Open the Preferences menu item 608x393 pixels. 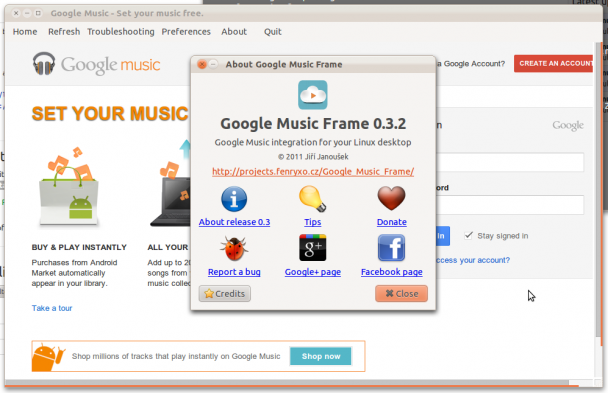click(x=186, y=32)
